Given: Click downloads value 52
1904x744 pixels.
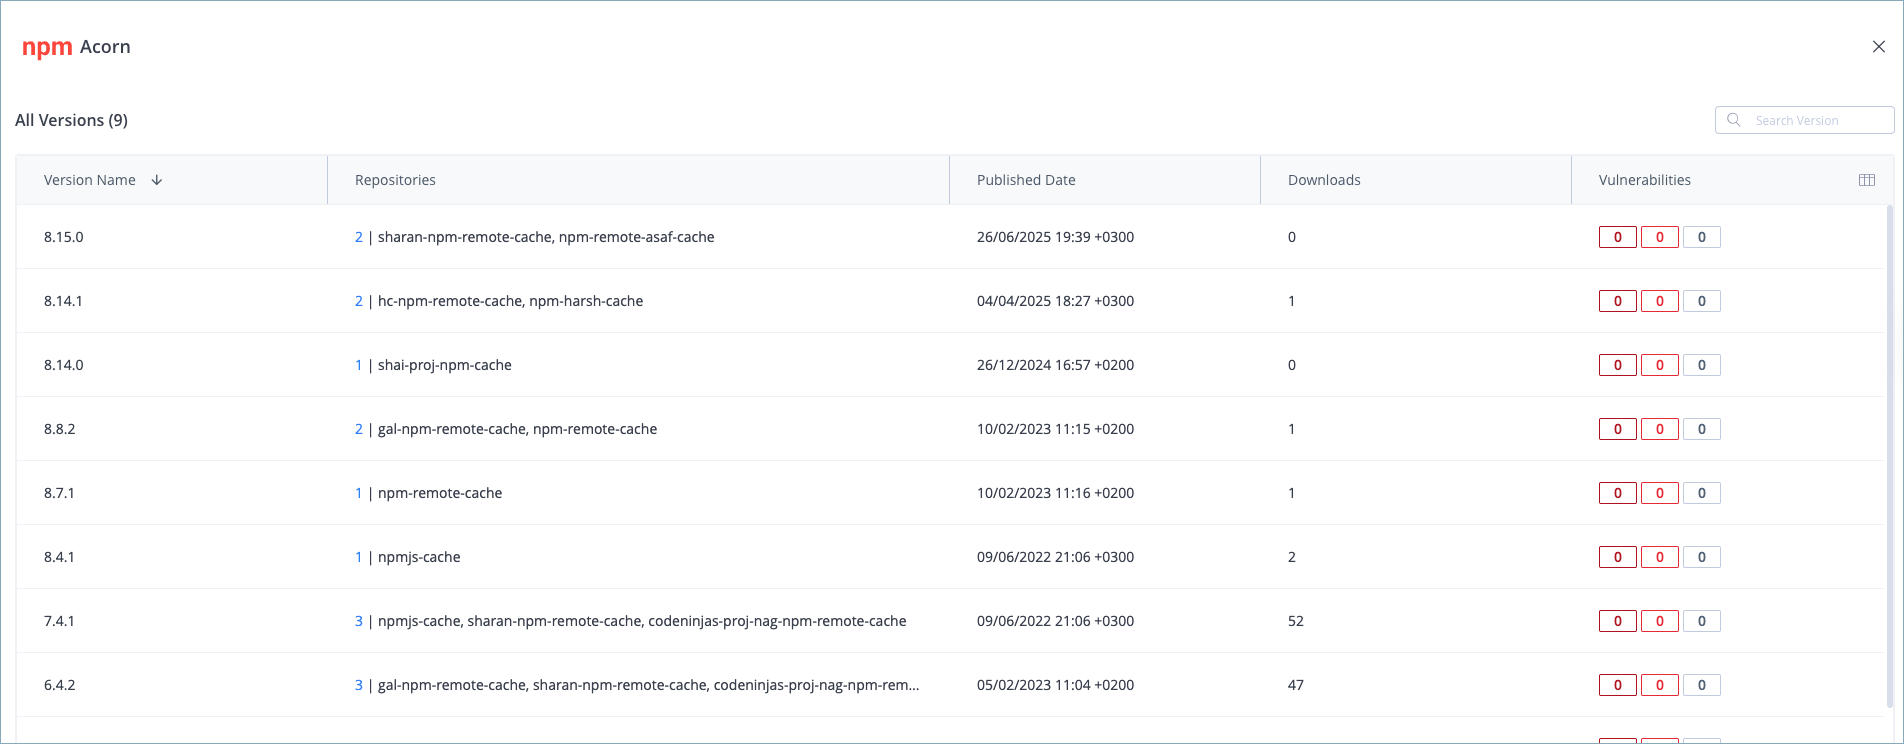Looking at the screenshot, I should [1296, 621].
